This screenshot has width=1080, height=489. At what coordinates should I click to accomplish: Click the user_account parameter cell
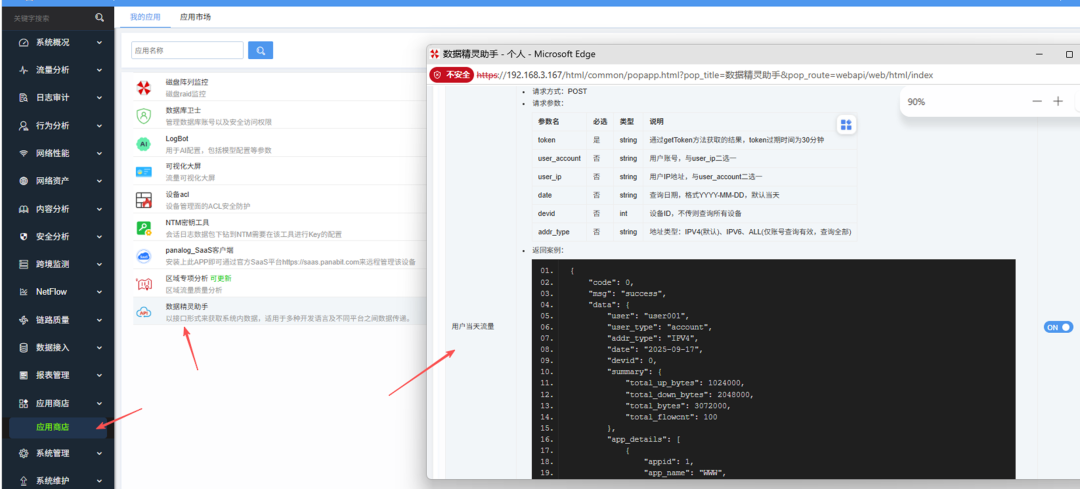pos(559,158)
